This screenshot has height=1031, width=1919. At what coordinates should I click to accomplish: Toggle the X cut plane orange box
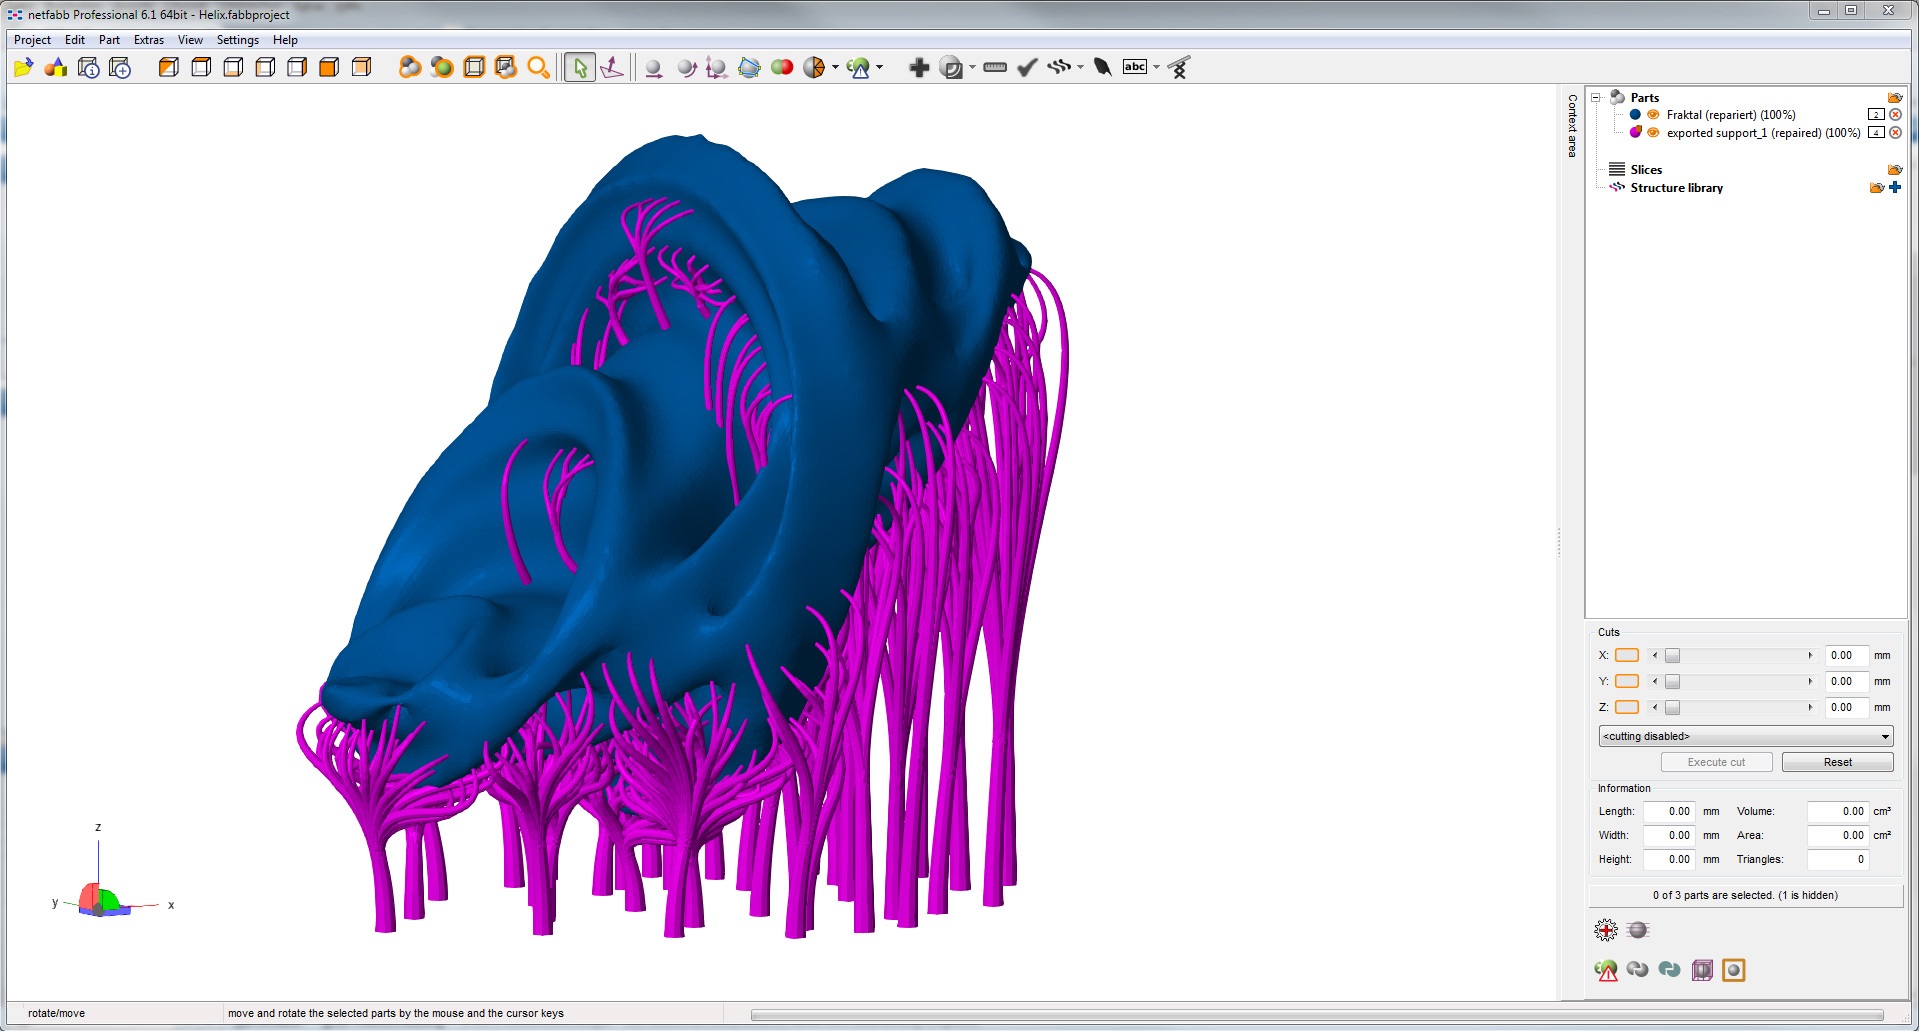click(x=1627, y=656)
